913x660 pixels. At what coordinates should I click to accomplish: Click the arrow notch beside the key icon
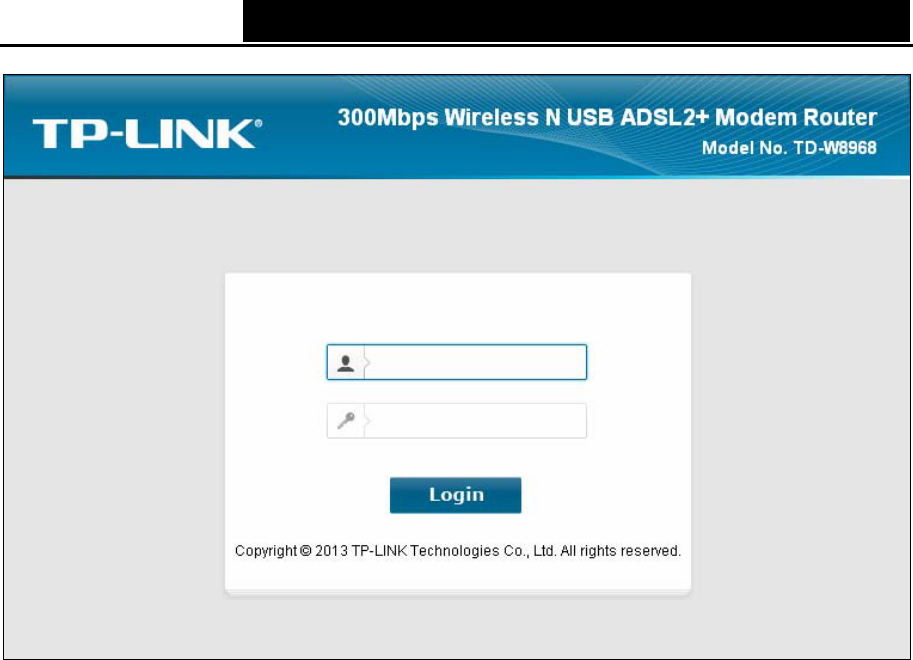(x=367, y=420)
